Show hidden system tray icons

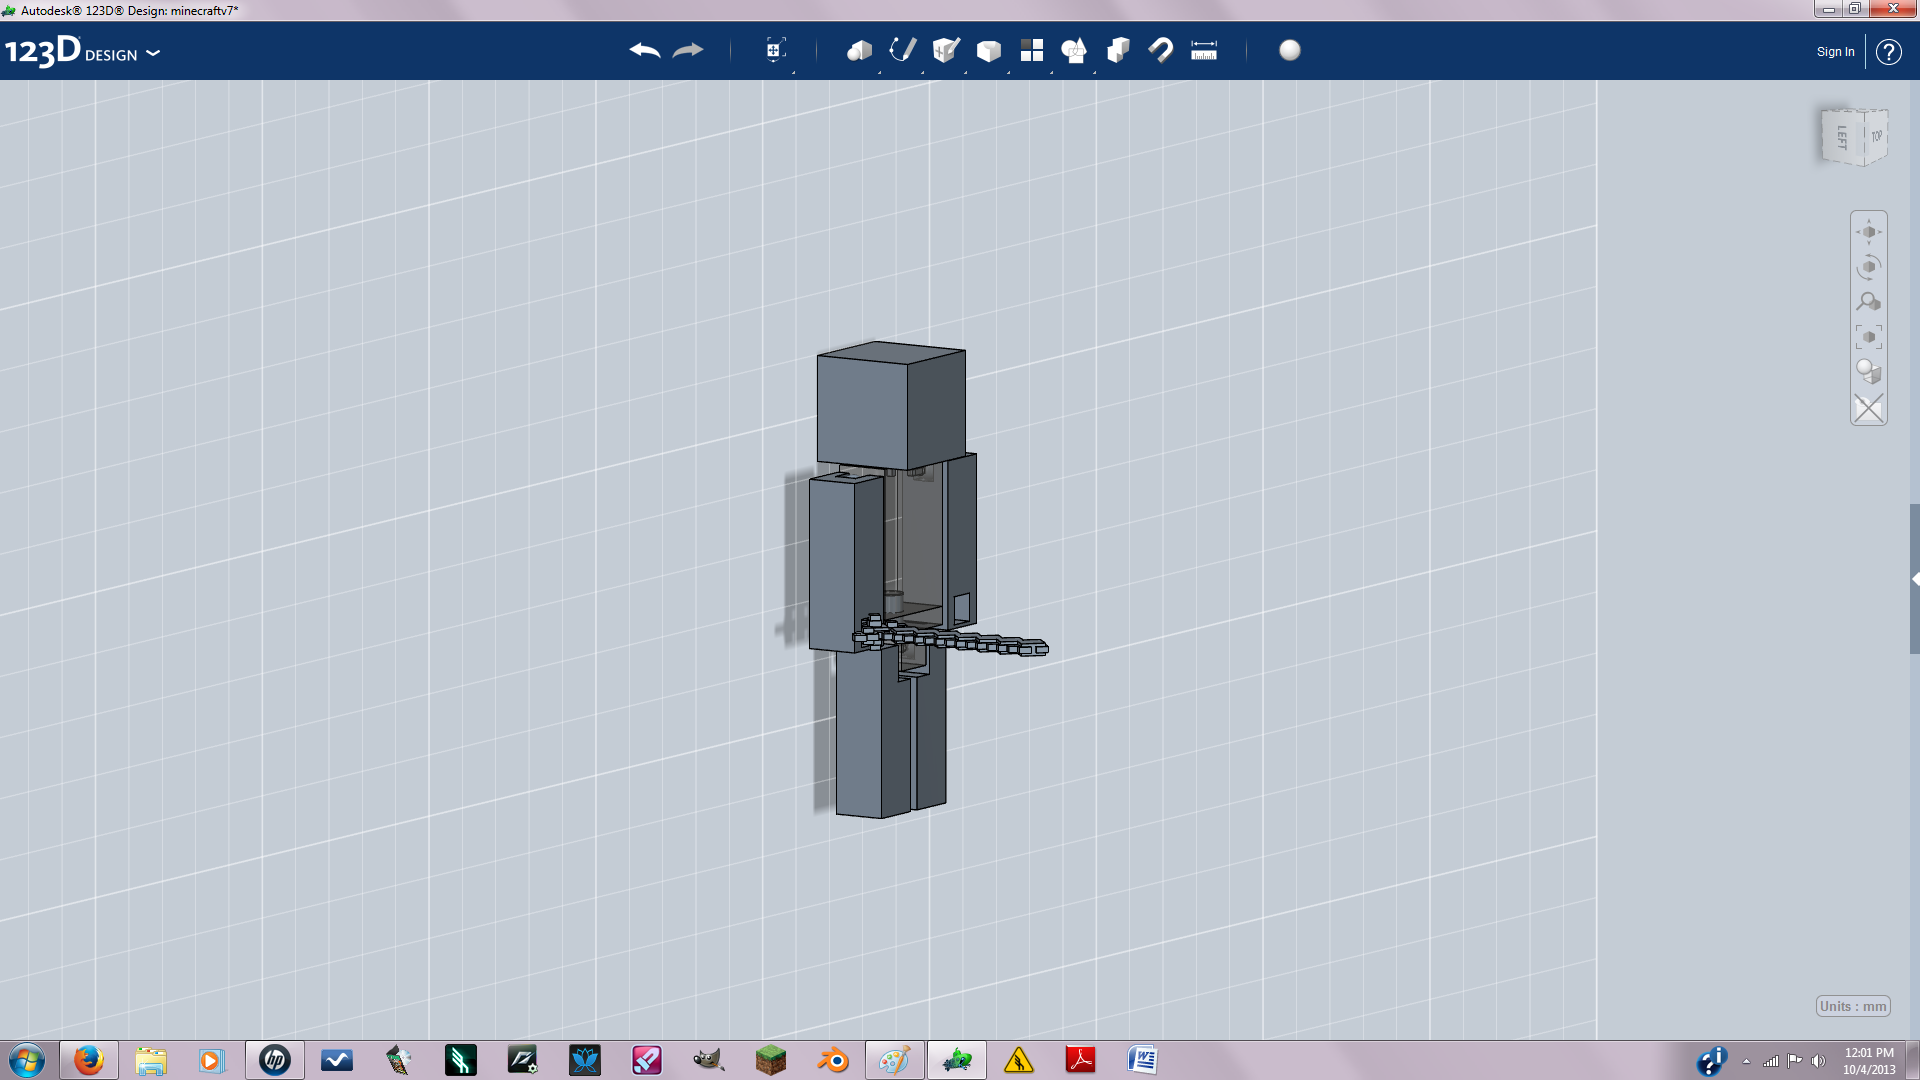[1746, 1061]
